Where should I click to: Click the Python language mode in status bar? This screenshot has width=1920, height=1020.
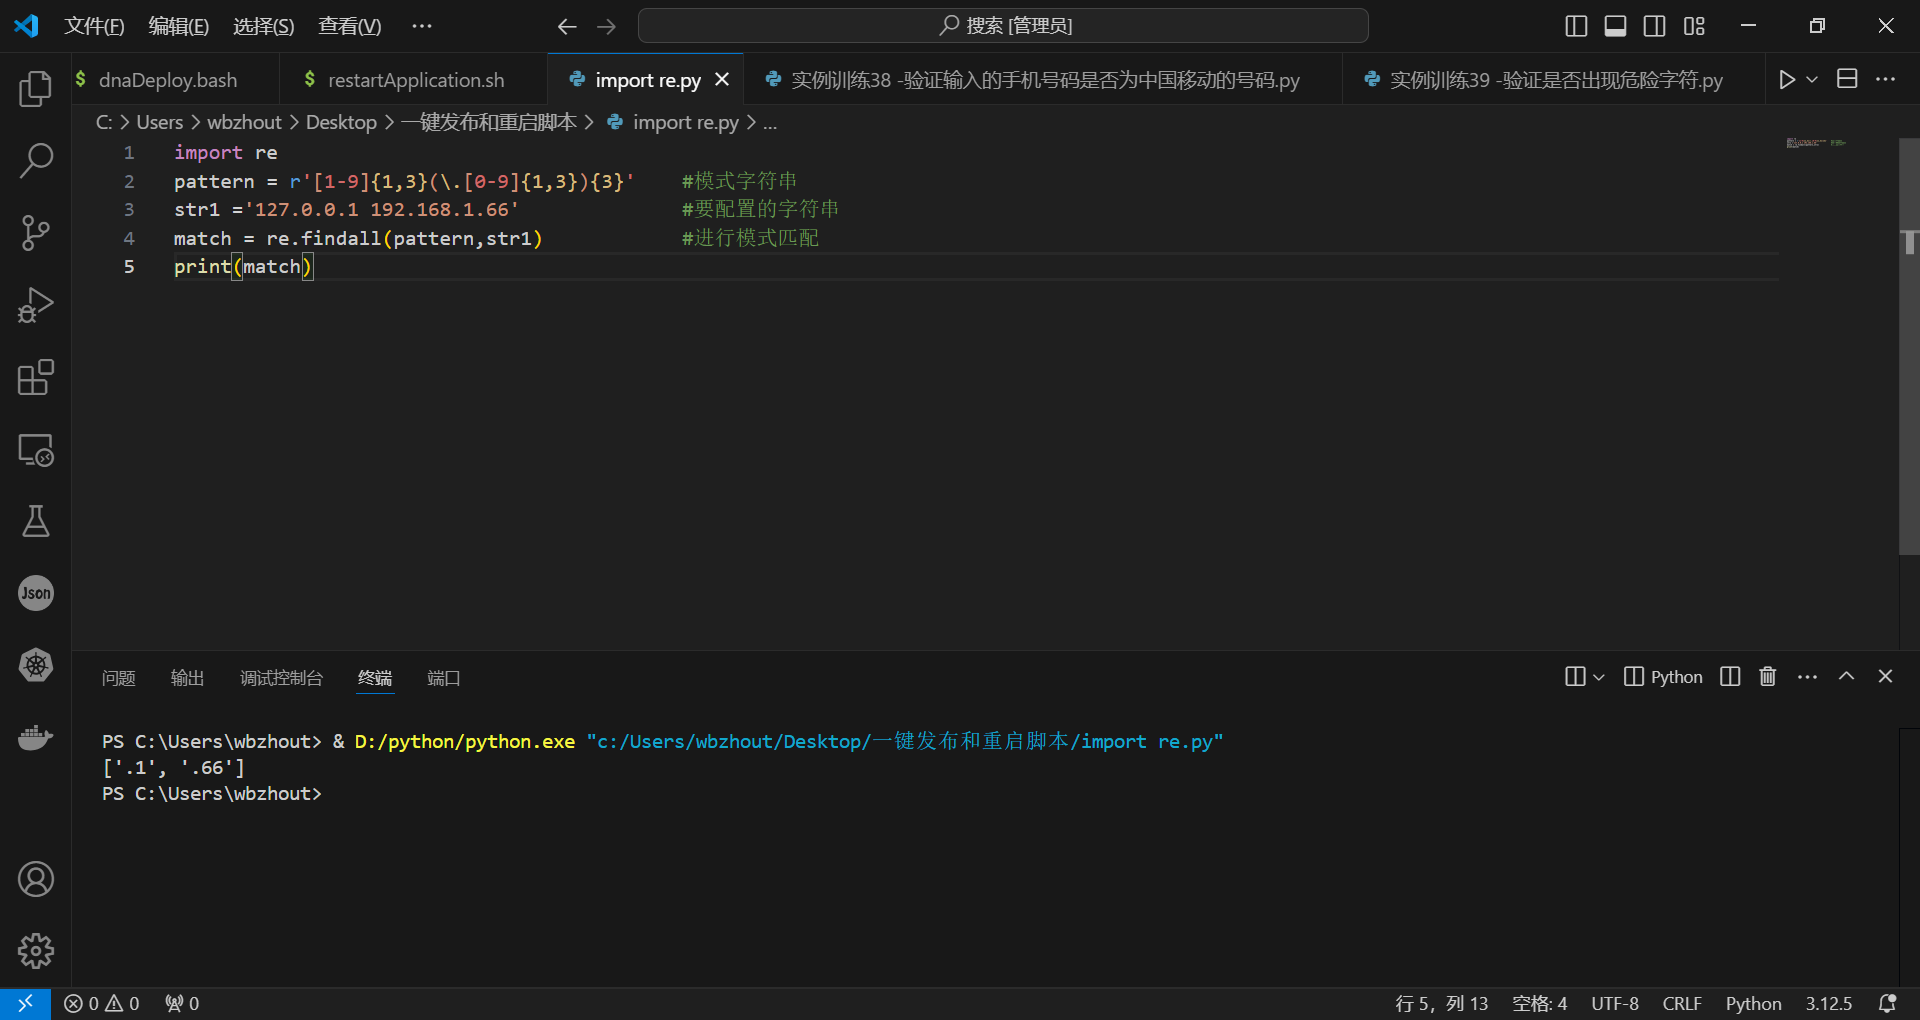pos(1753,1003)
